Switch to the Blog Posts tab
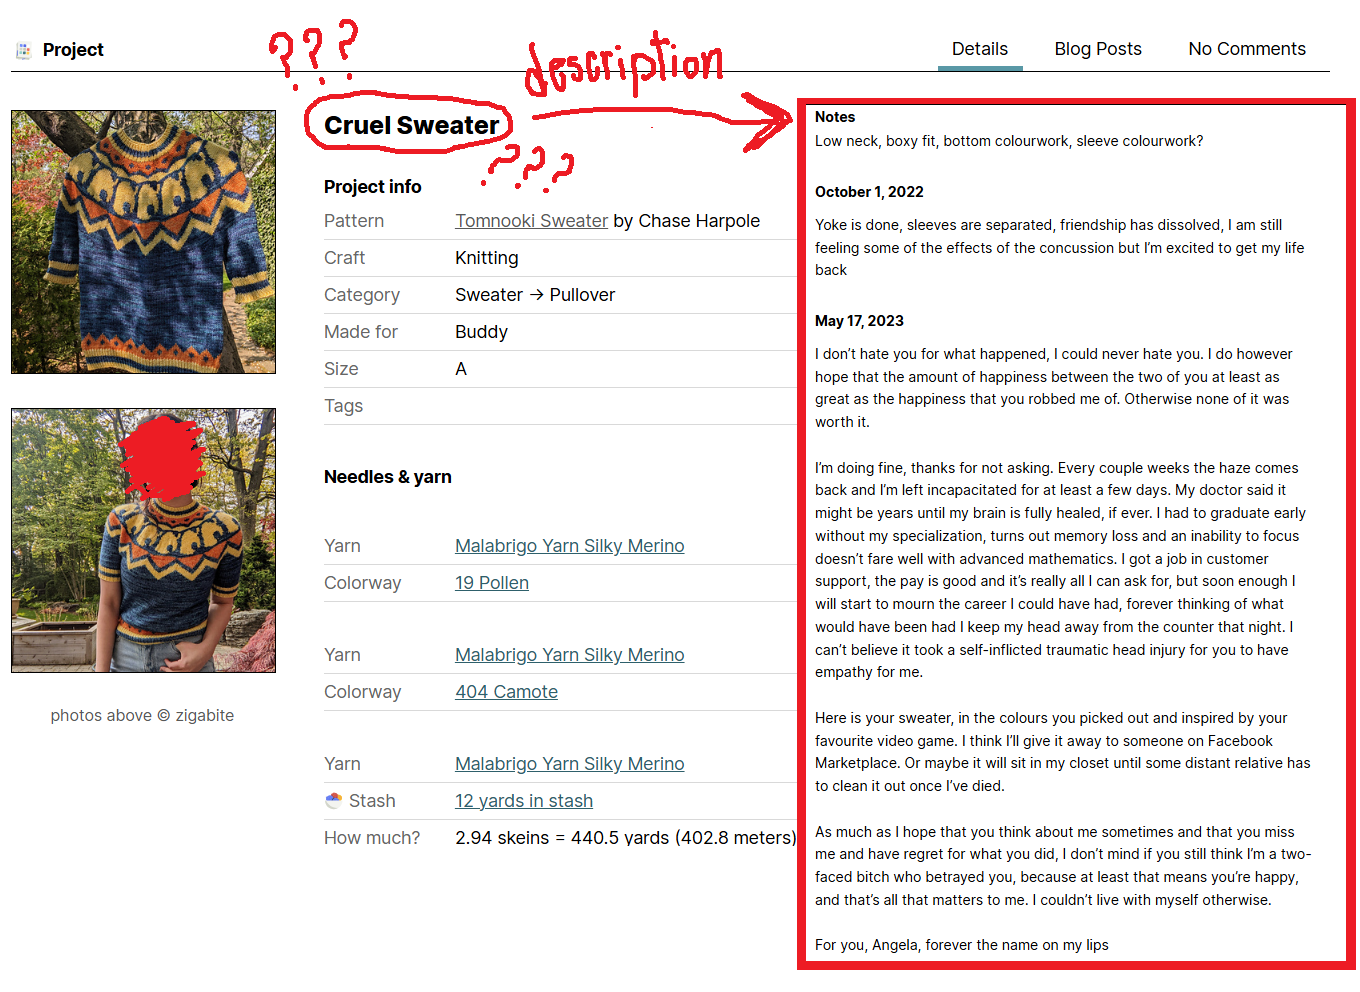Screen dimensions: 1360x992 click(1098, 49)
